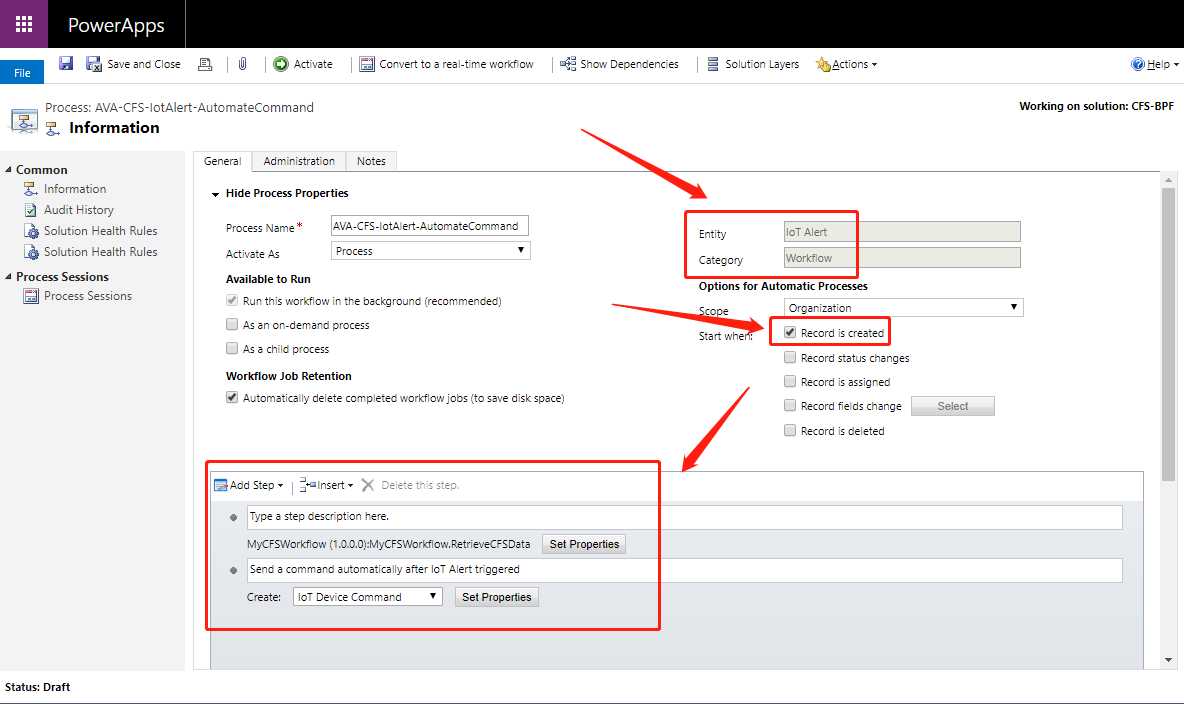Switch to the Administration tab
The height and width of the screenshot is (704, 1184).
tap(299, 161)
